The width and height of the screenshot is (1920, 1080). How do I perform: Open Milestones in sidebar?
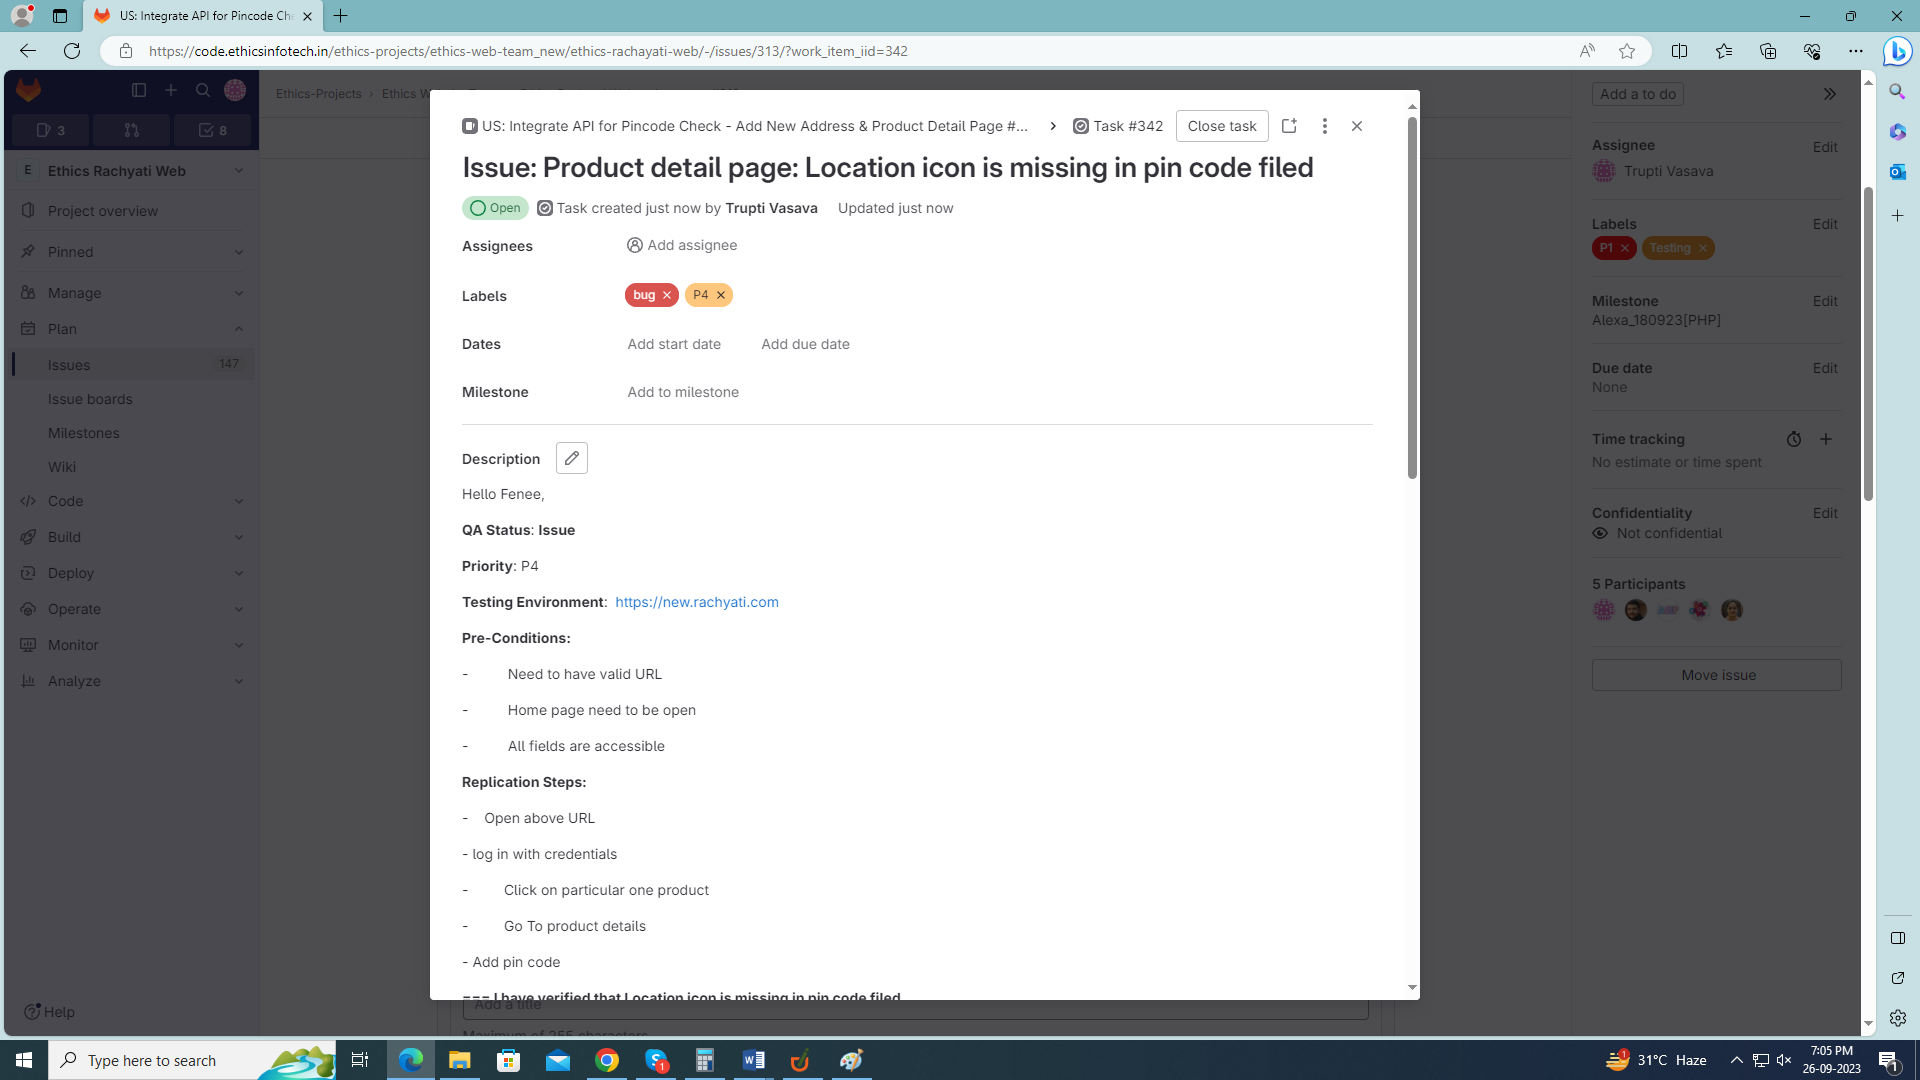(x=84, y=433)
